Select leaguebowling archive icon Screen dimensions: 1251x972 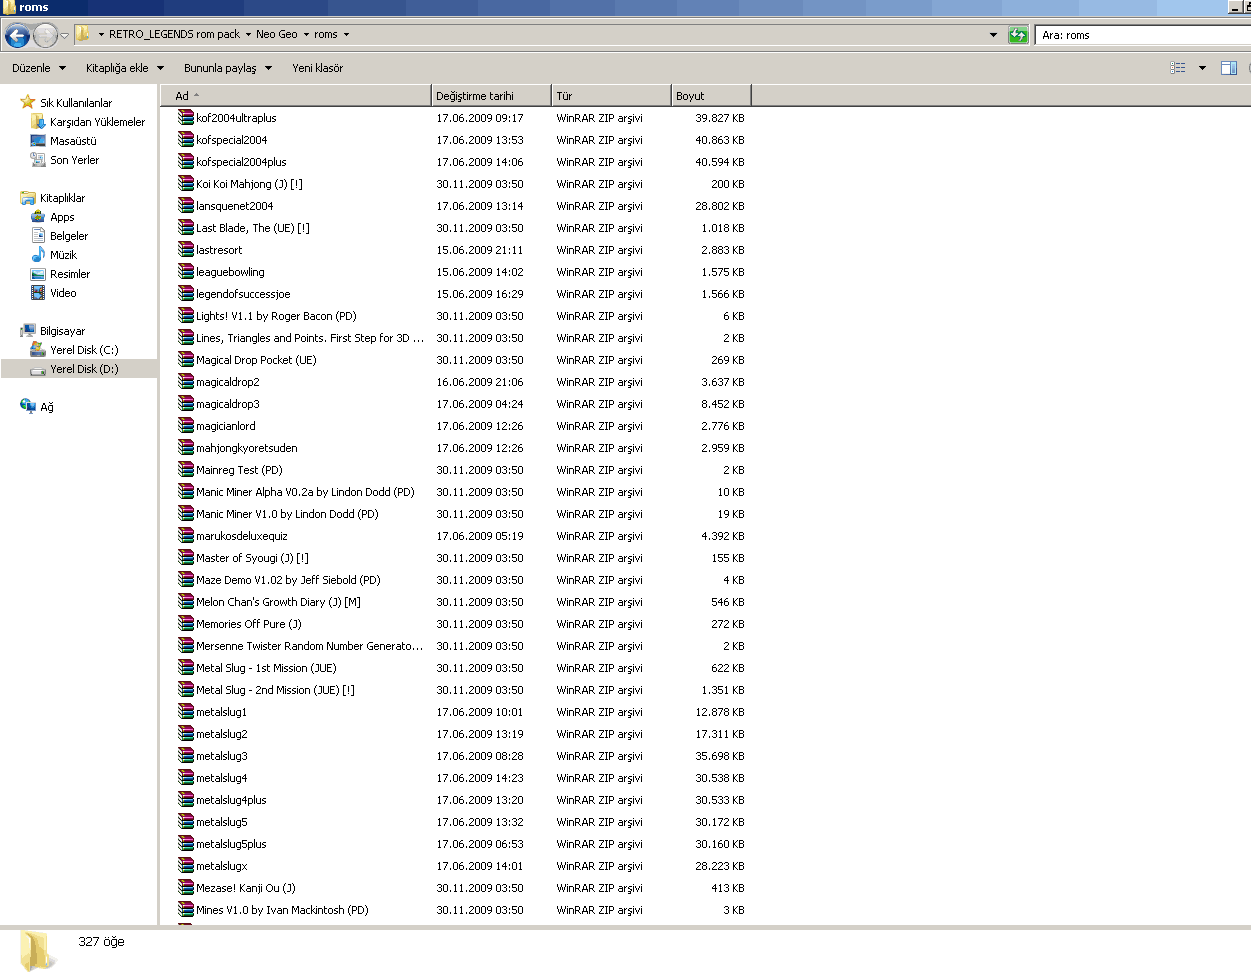186,271
